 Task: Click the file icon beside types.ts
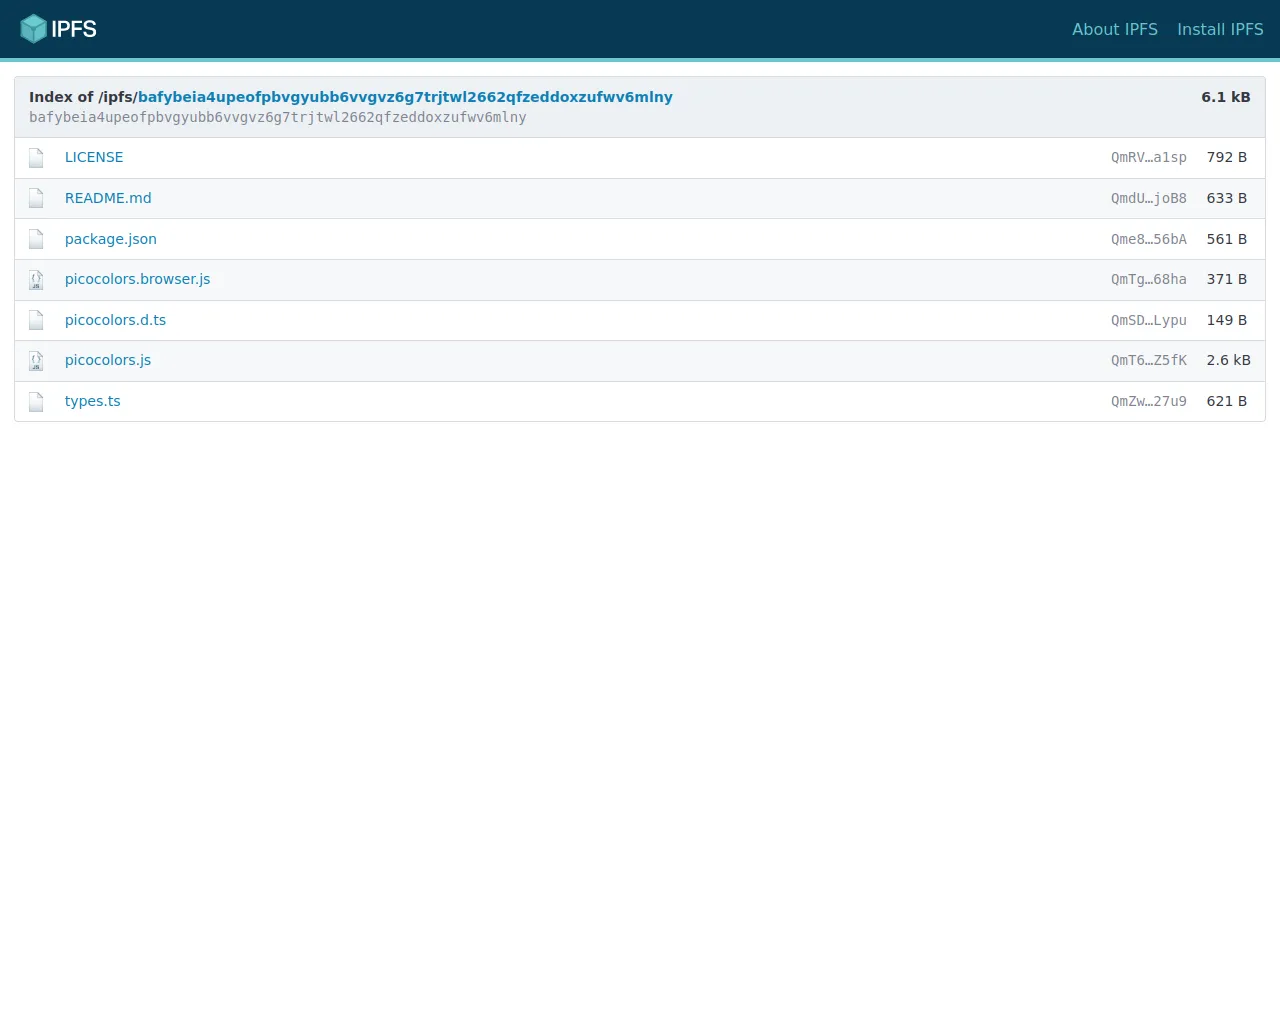36,402
